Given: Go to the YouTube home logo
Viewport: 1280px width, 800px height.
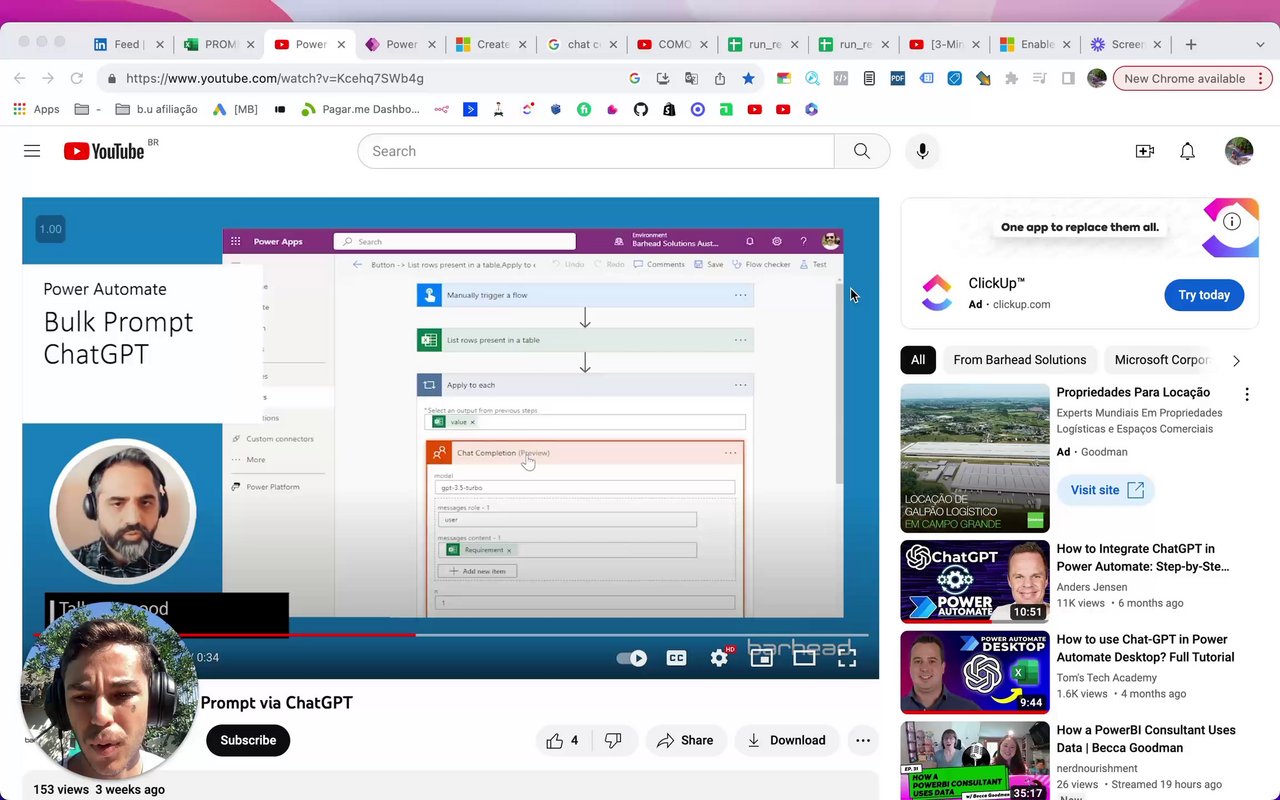Looking at the screenshot, I should (104, 151).
